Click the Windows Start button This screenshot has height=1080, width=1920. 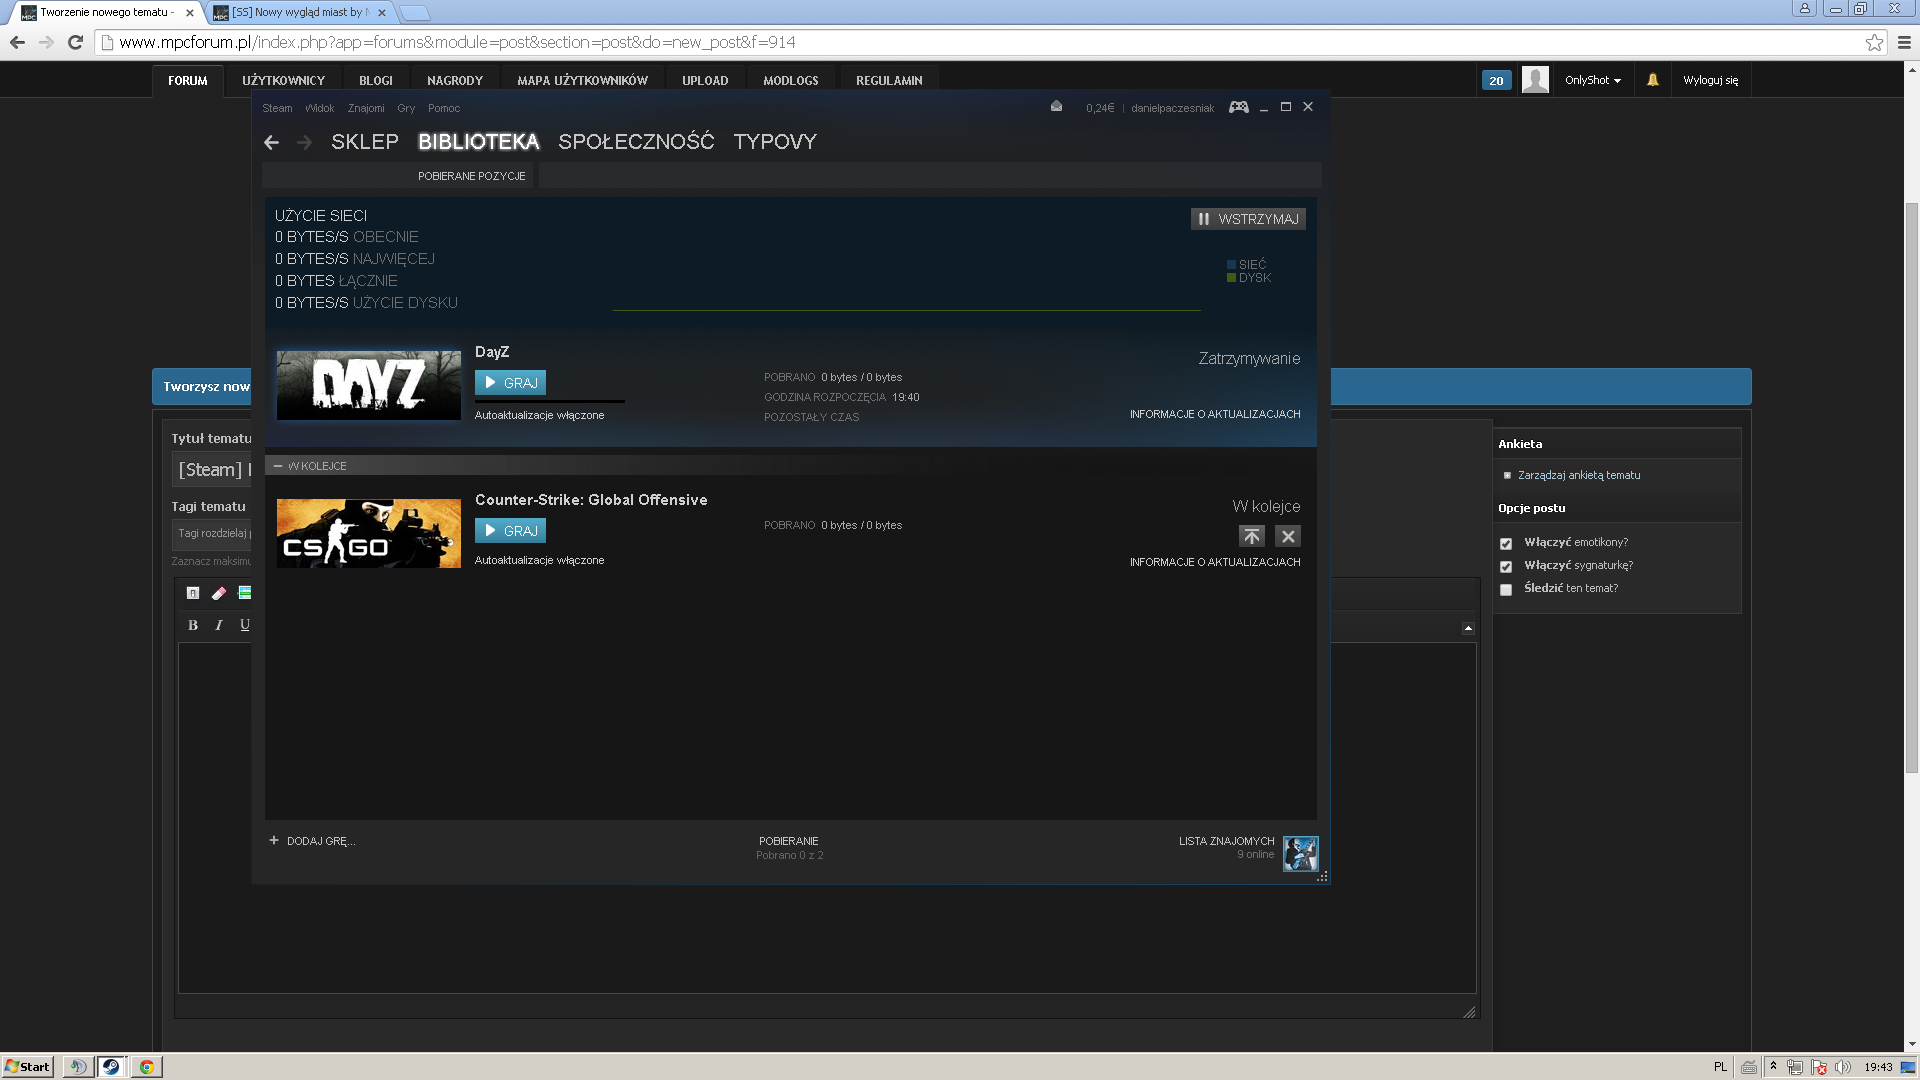click(x=27, y=1067)
